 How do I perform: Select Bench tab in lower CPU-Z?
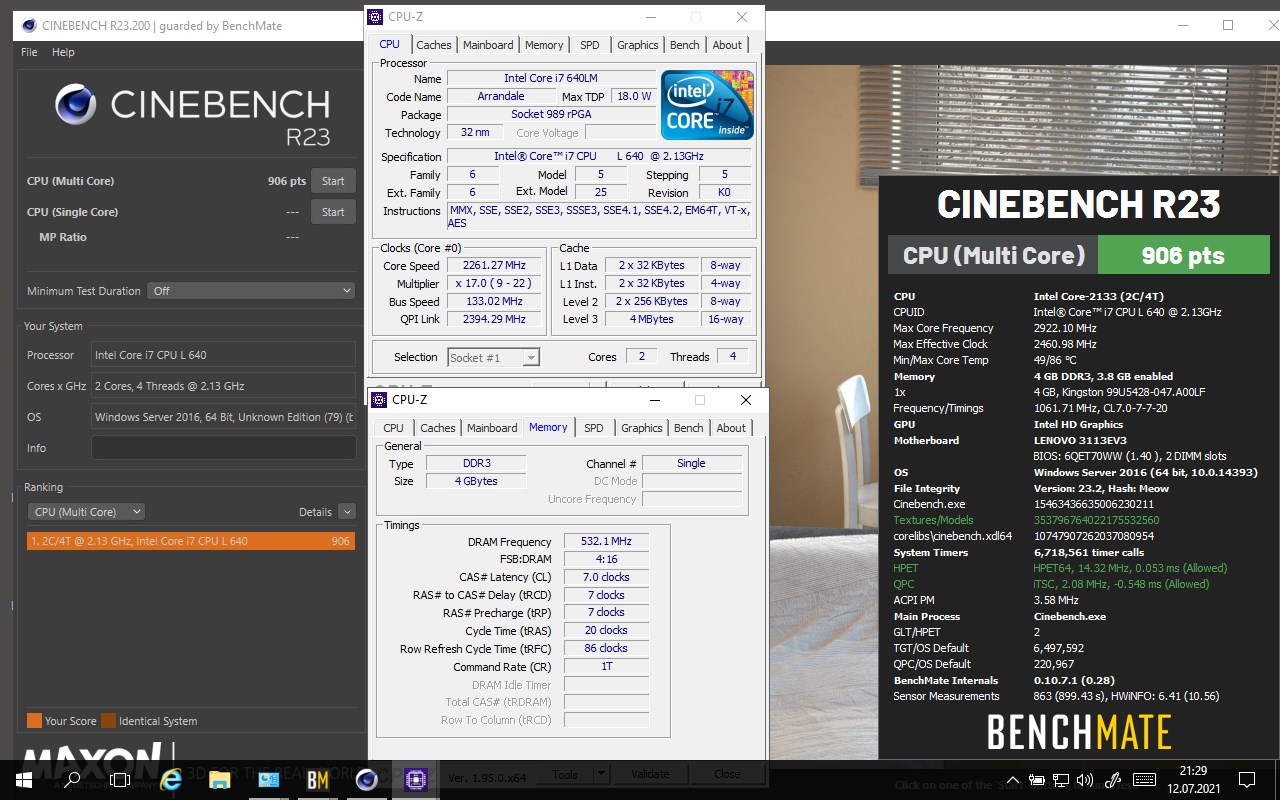click(689, 428)
